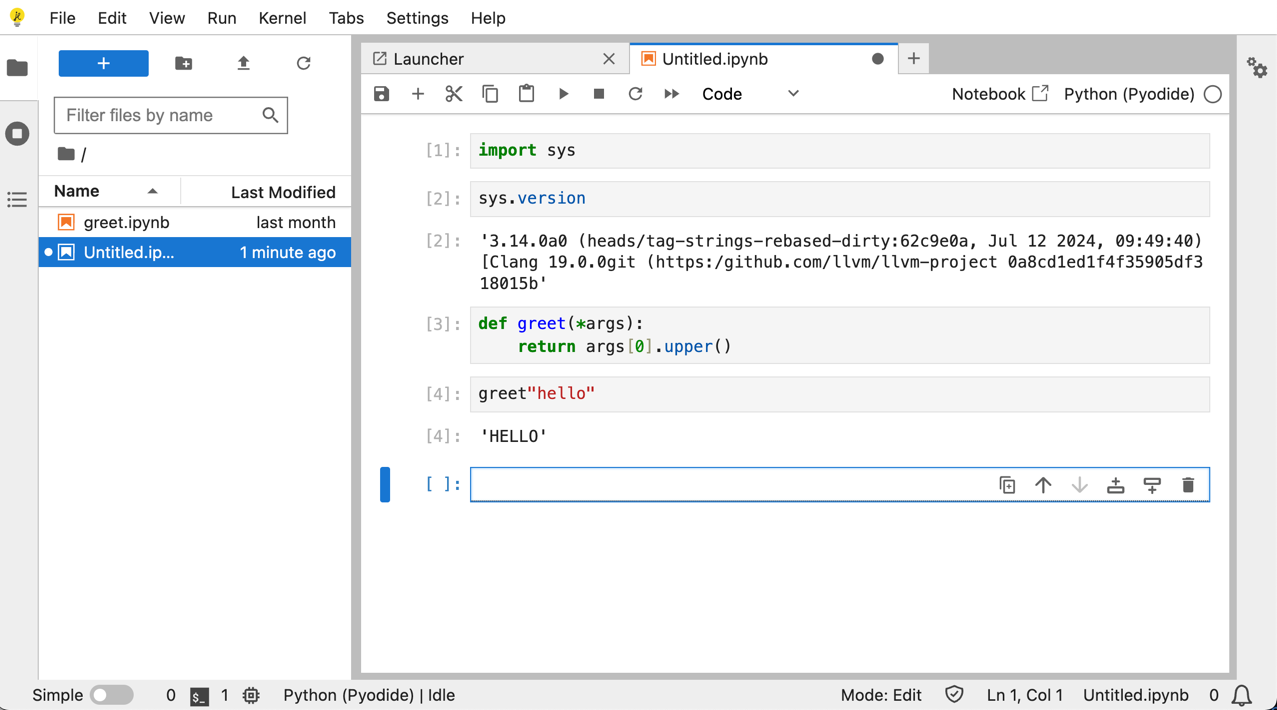The image size is (1277, 710).
Task: Click the sys.version code cell
Action: click(x=839, y=198)
